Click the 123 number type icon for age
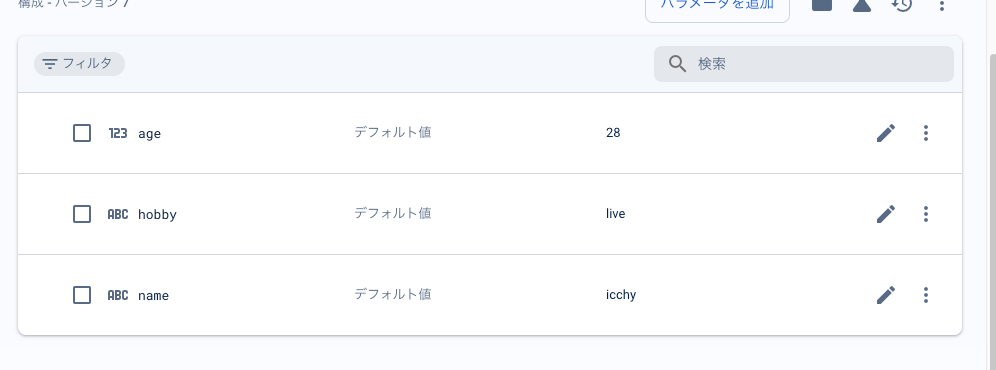996x370 pixels. (118, 133)
